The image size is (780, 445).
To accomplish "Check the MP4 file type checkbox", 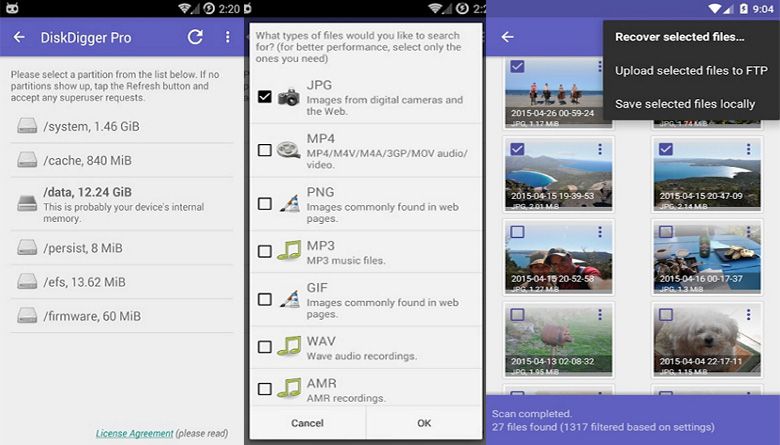I will point(265,150).
